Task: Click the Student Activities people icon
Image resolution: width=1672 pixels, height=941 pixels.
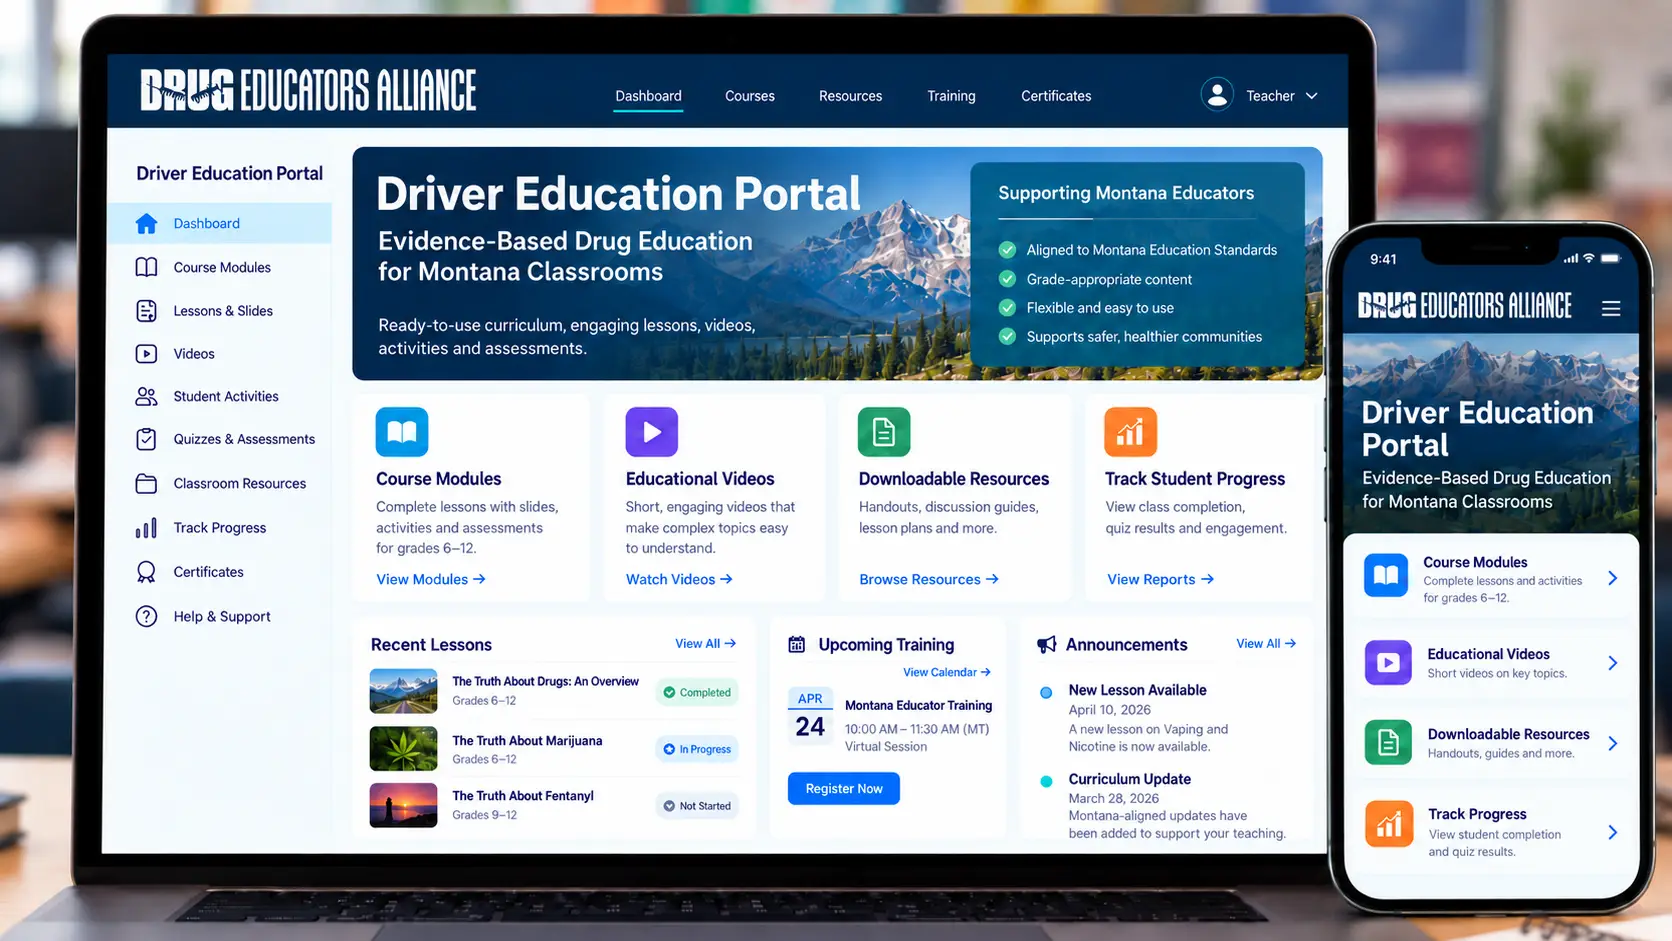Action: [146, 397]
